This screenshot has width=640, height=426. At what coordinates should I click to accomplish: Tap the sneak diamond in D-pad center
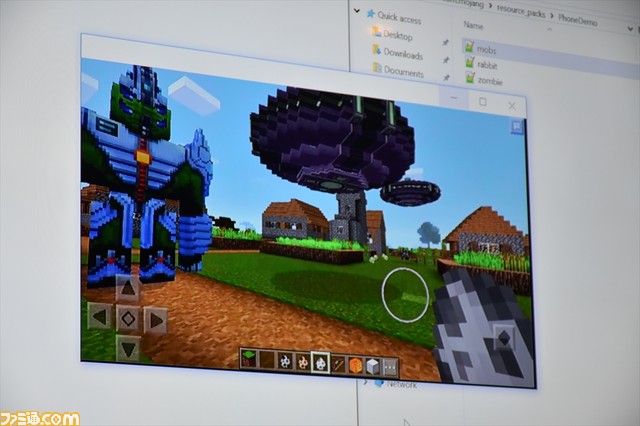128,318
